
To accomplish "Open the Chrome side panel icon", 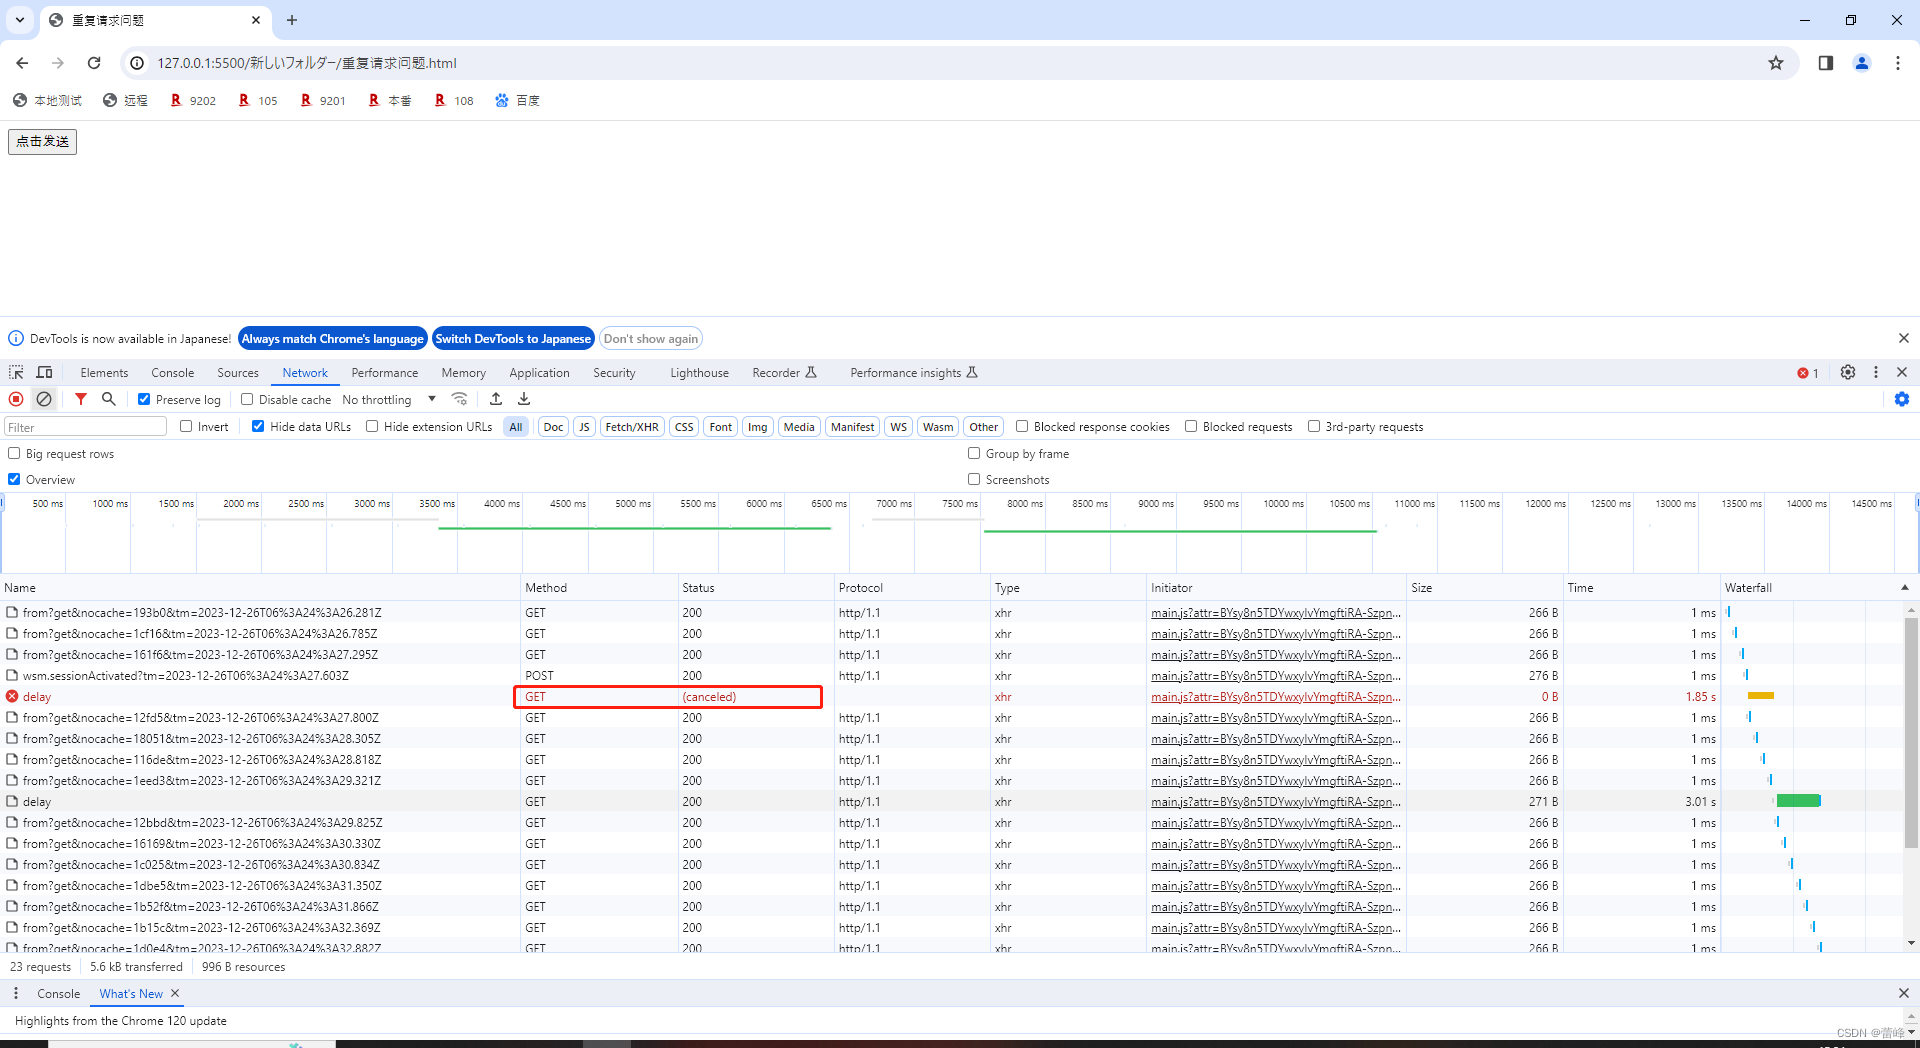I will point(1826,63).
